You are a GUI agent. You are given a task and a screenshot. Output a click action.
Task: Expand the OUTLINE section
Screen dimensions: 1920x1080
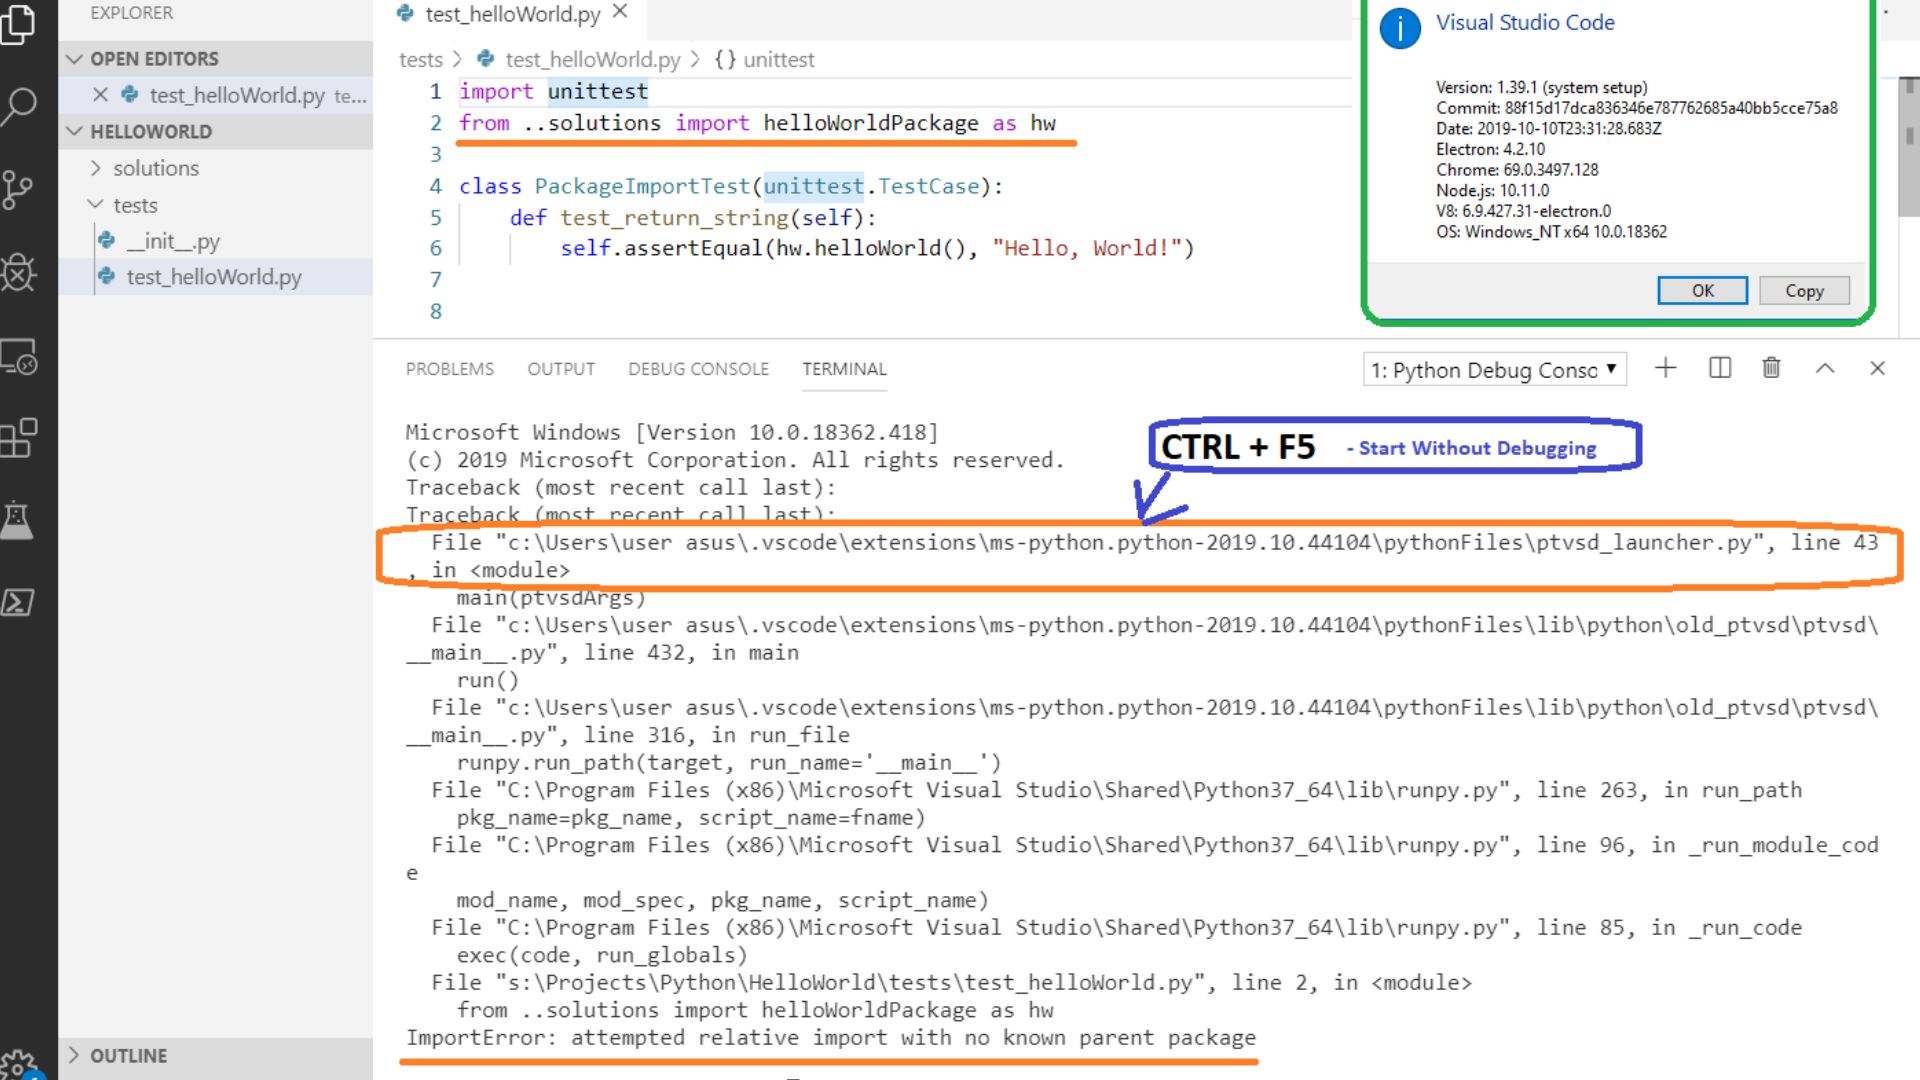tap(128, 1056)
